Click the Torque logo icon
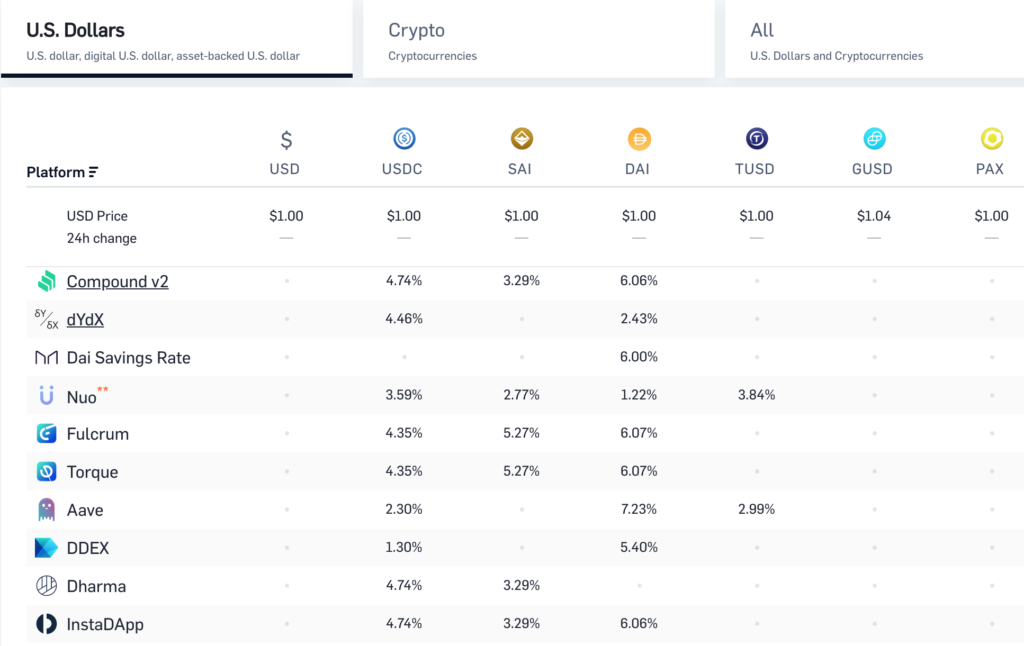 tap(46, 471)
